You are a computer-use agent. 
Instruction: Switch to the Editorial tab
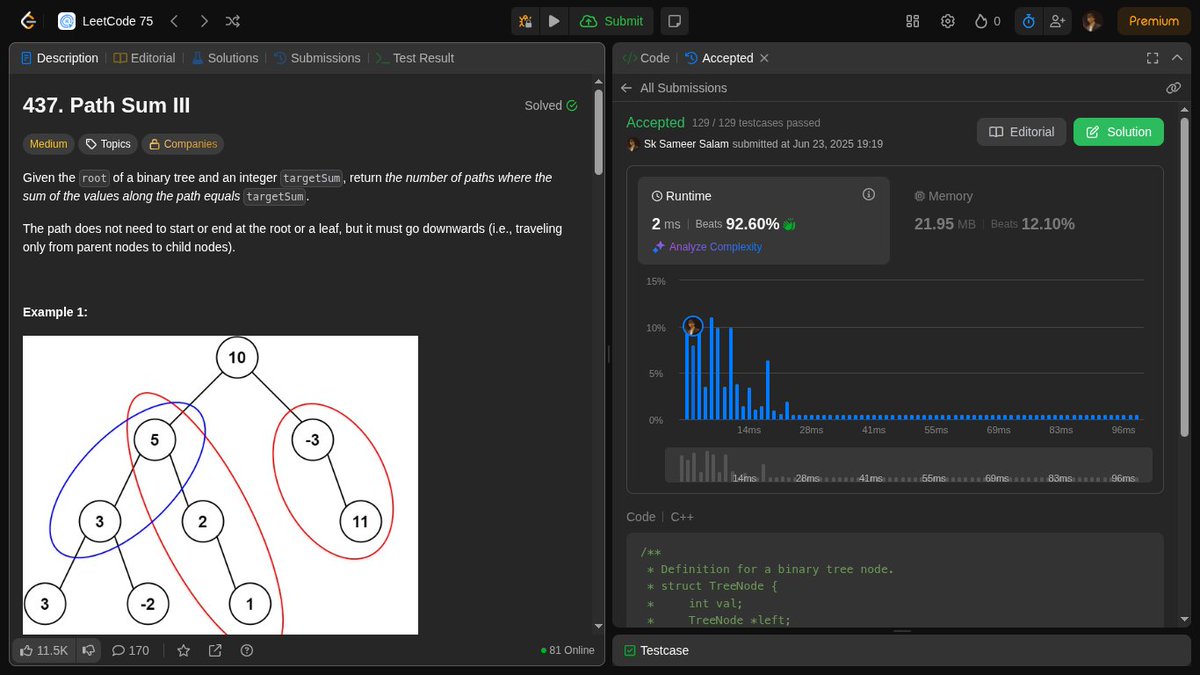tap(144, 58)
